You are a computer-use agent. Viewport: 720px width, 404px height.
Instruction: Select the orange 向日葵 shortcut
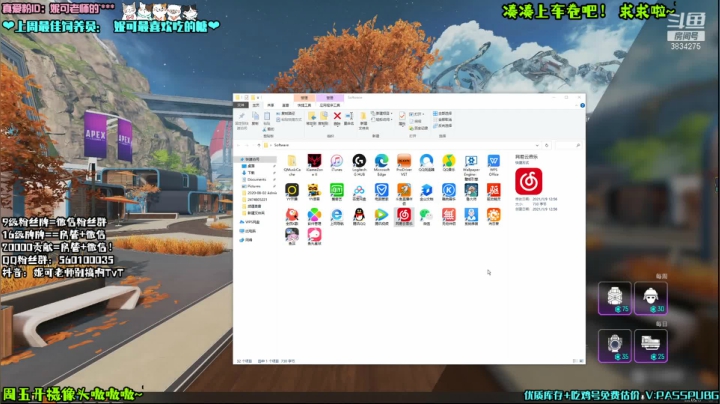pyautogui.click(x=494, y=217)
